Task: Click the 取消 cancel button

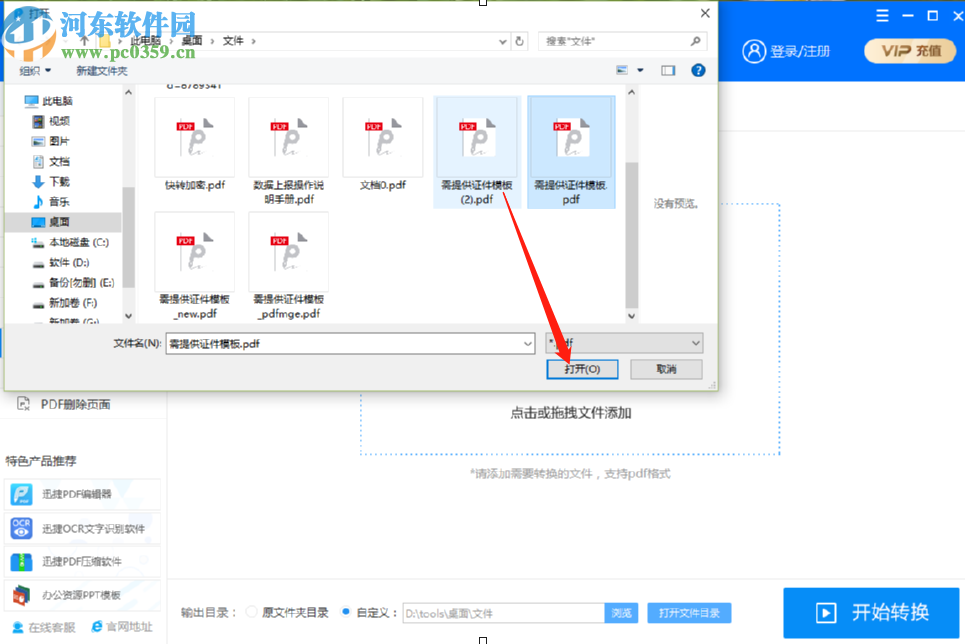Action: [667, 369]
